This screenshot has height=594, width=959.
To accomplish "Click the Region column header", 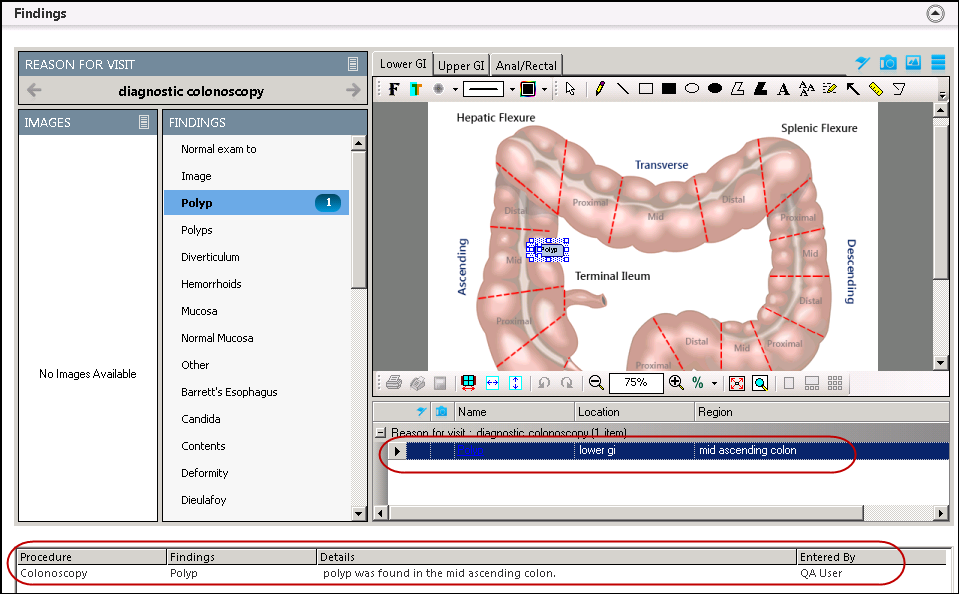I will pyautogui.click(x=822, y=412).
